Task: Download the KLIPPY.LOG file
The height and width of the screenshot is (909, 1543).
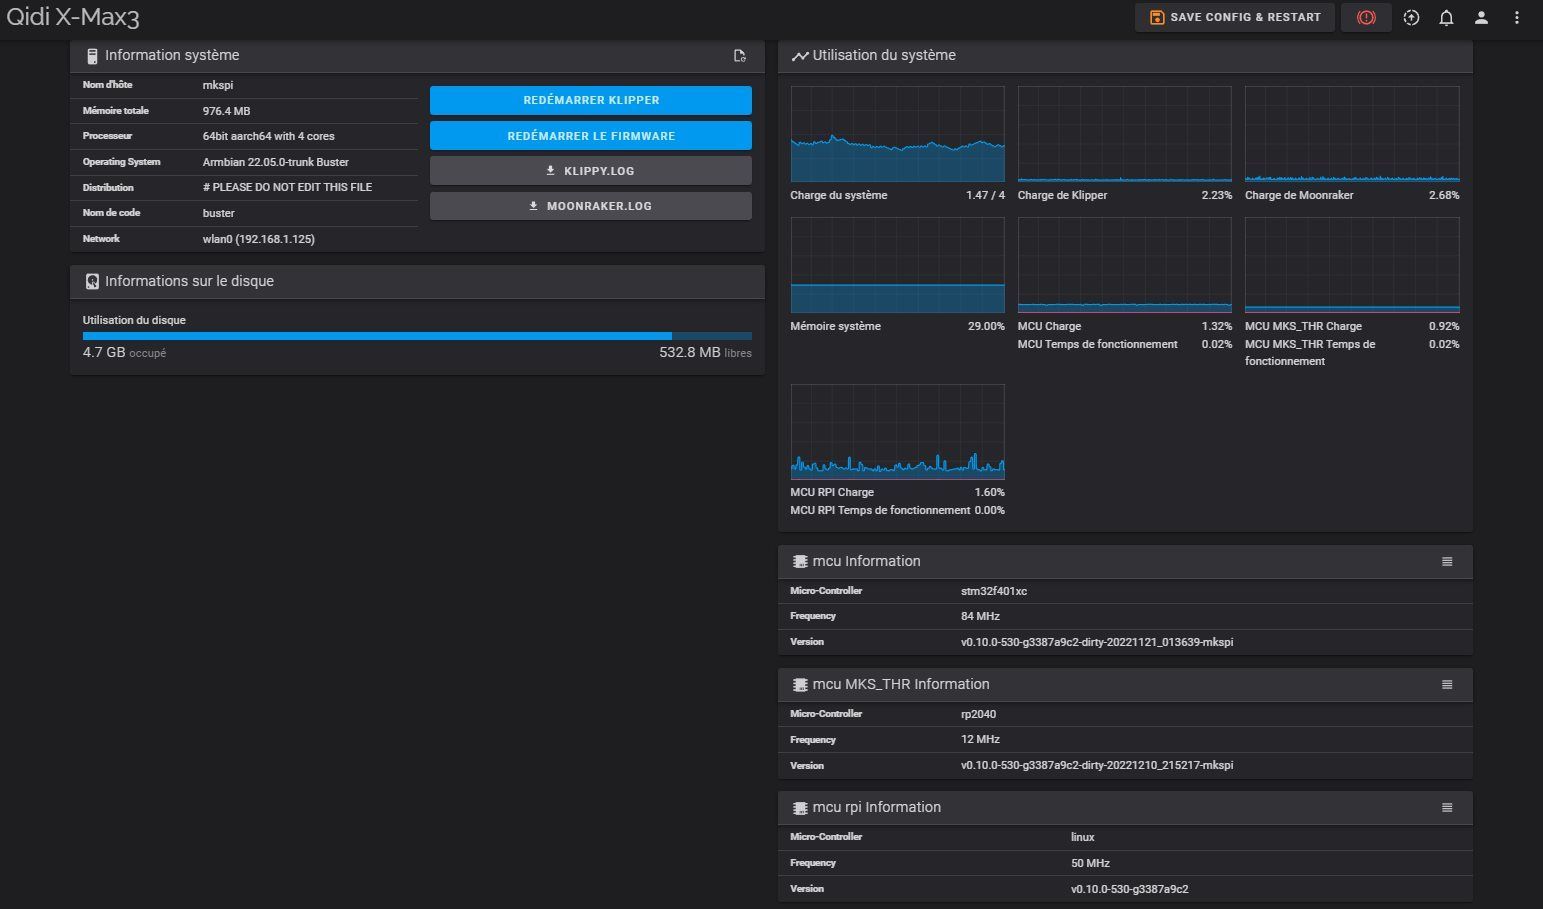Action: [590, 171]
